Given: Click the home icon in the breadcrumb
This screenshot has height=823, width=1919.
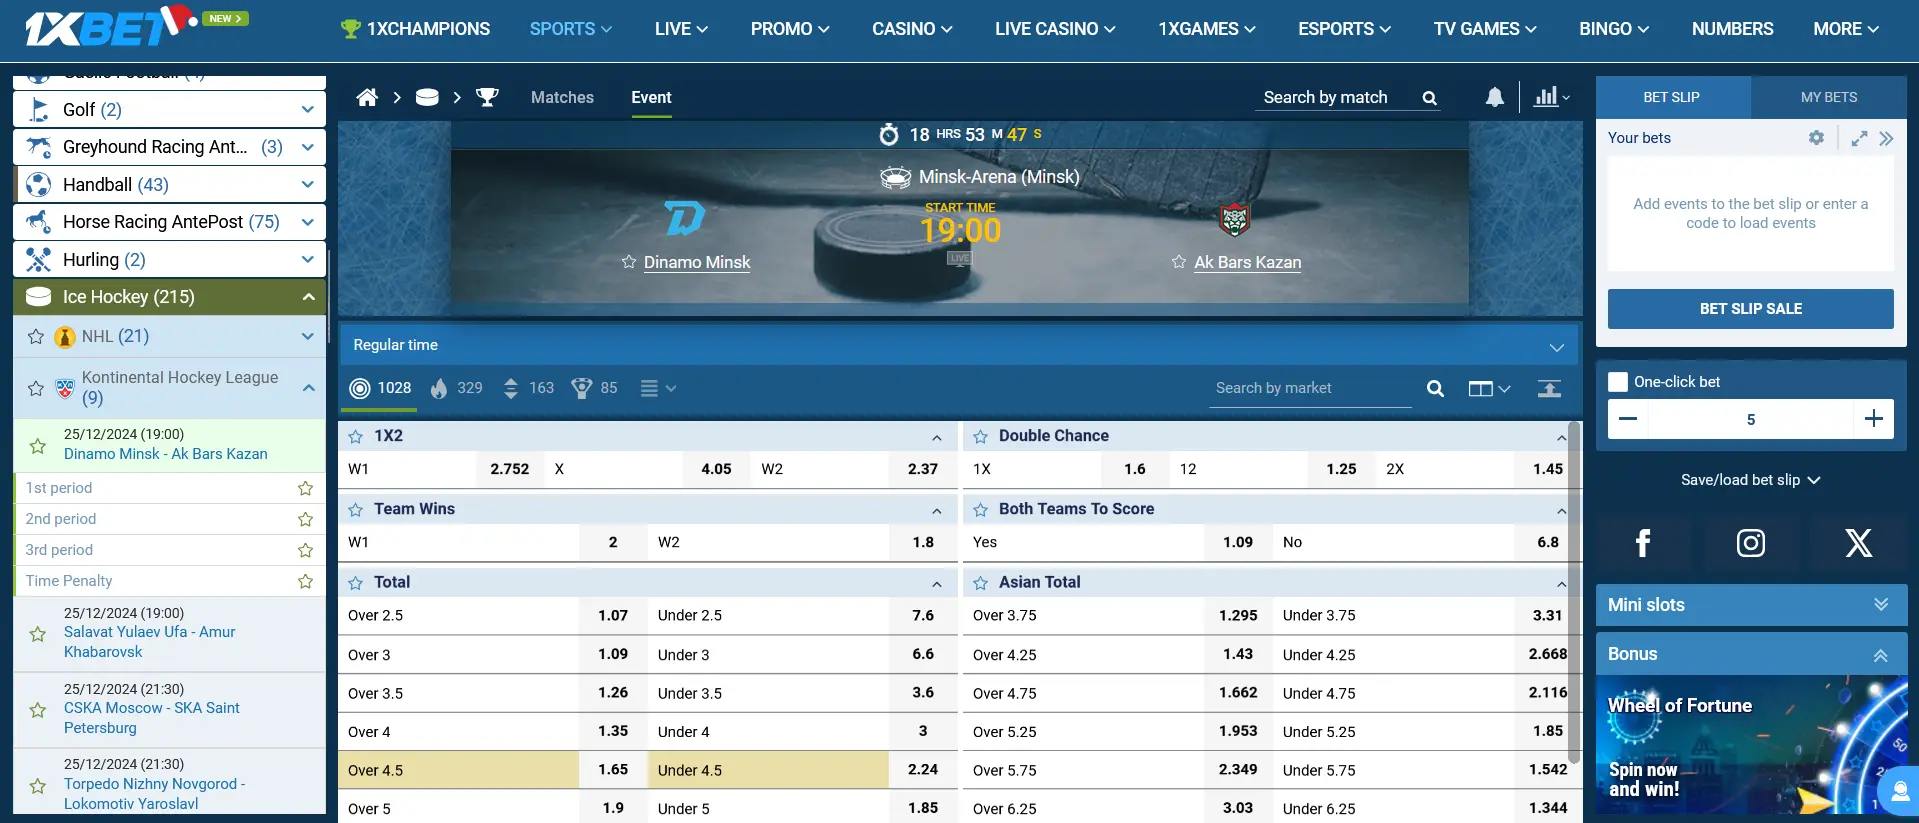Looking at the screenshot, I should [x=367, y=97].
